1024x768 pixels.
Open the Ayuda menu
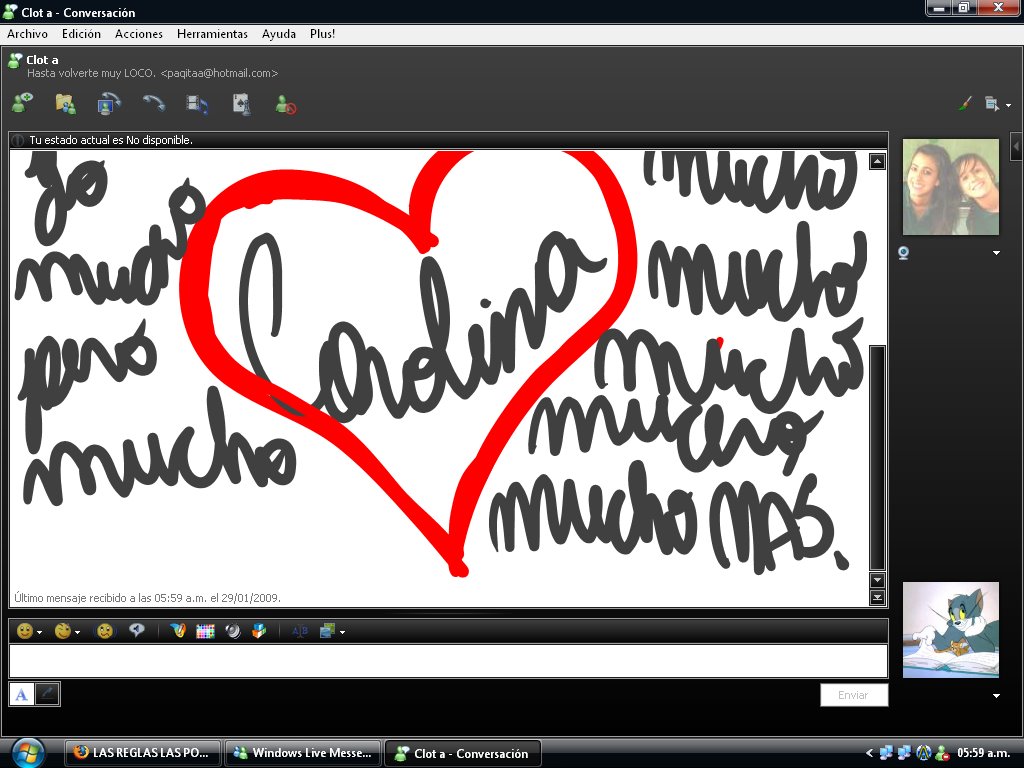click(279, 34)
